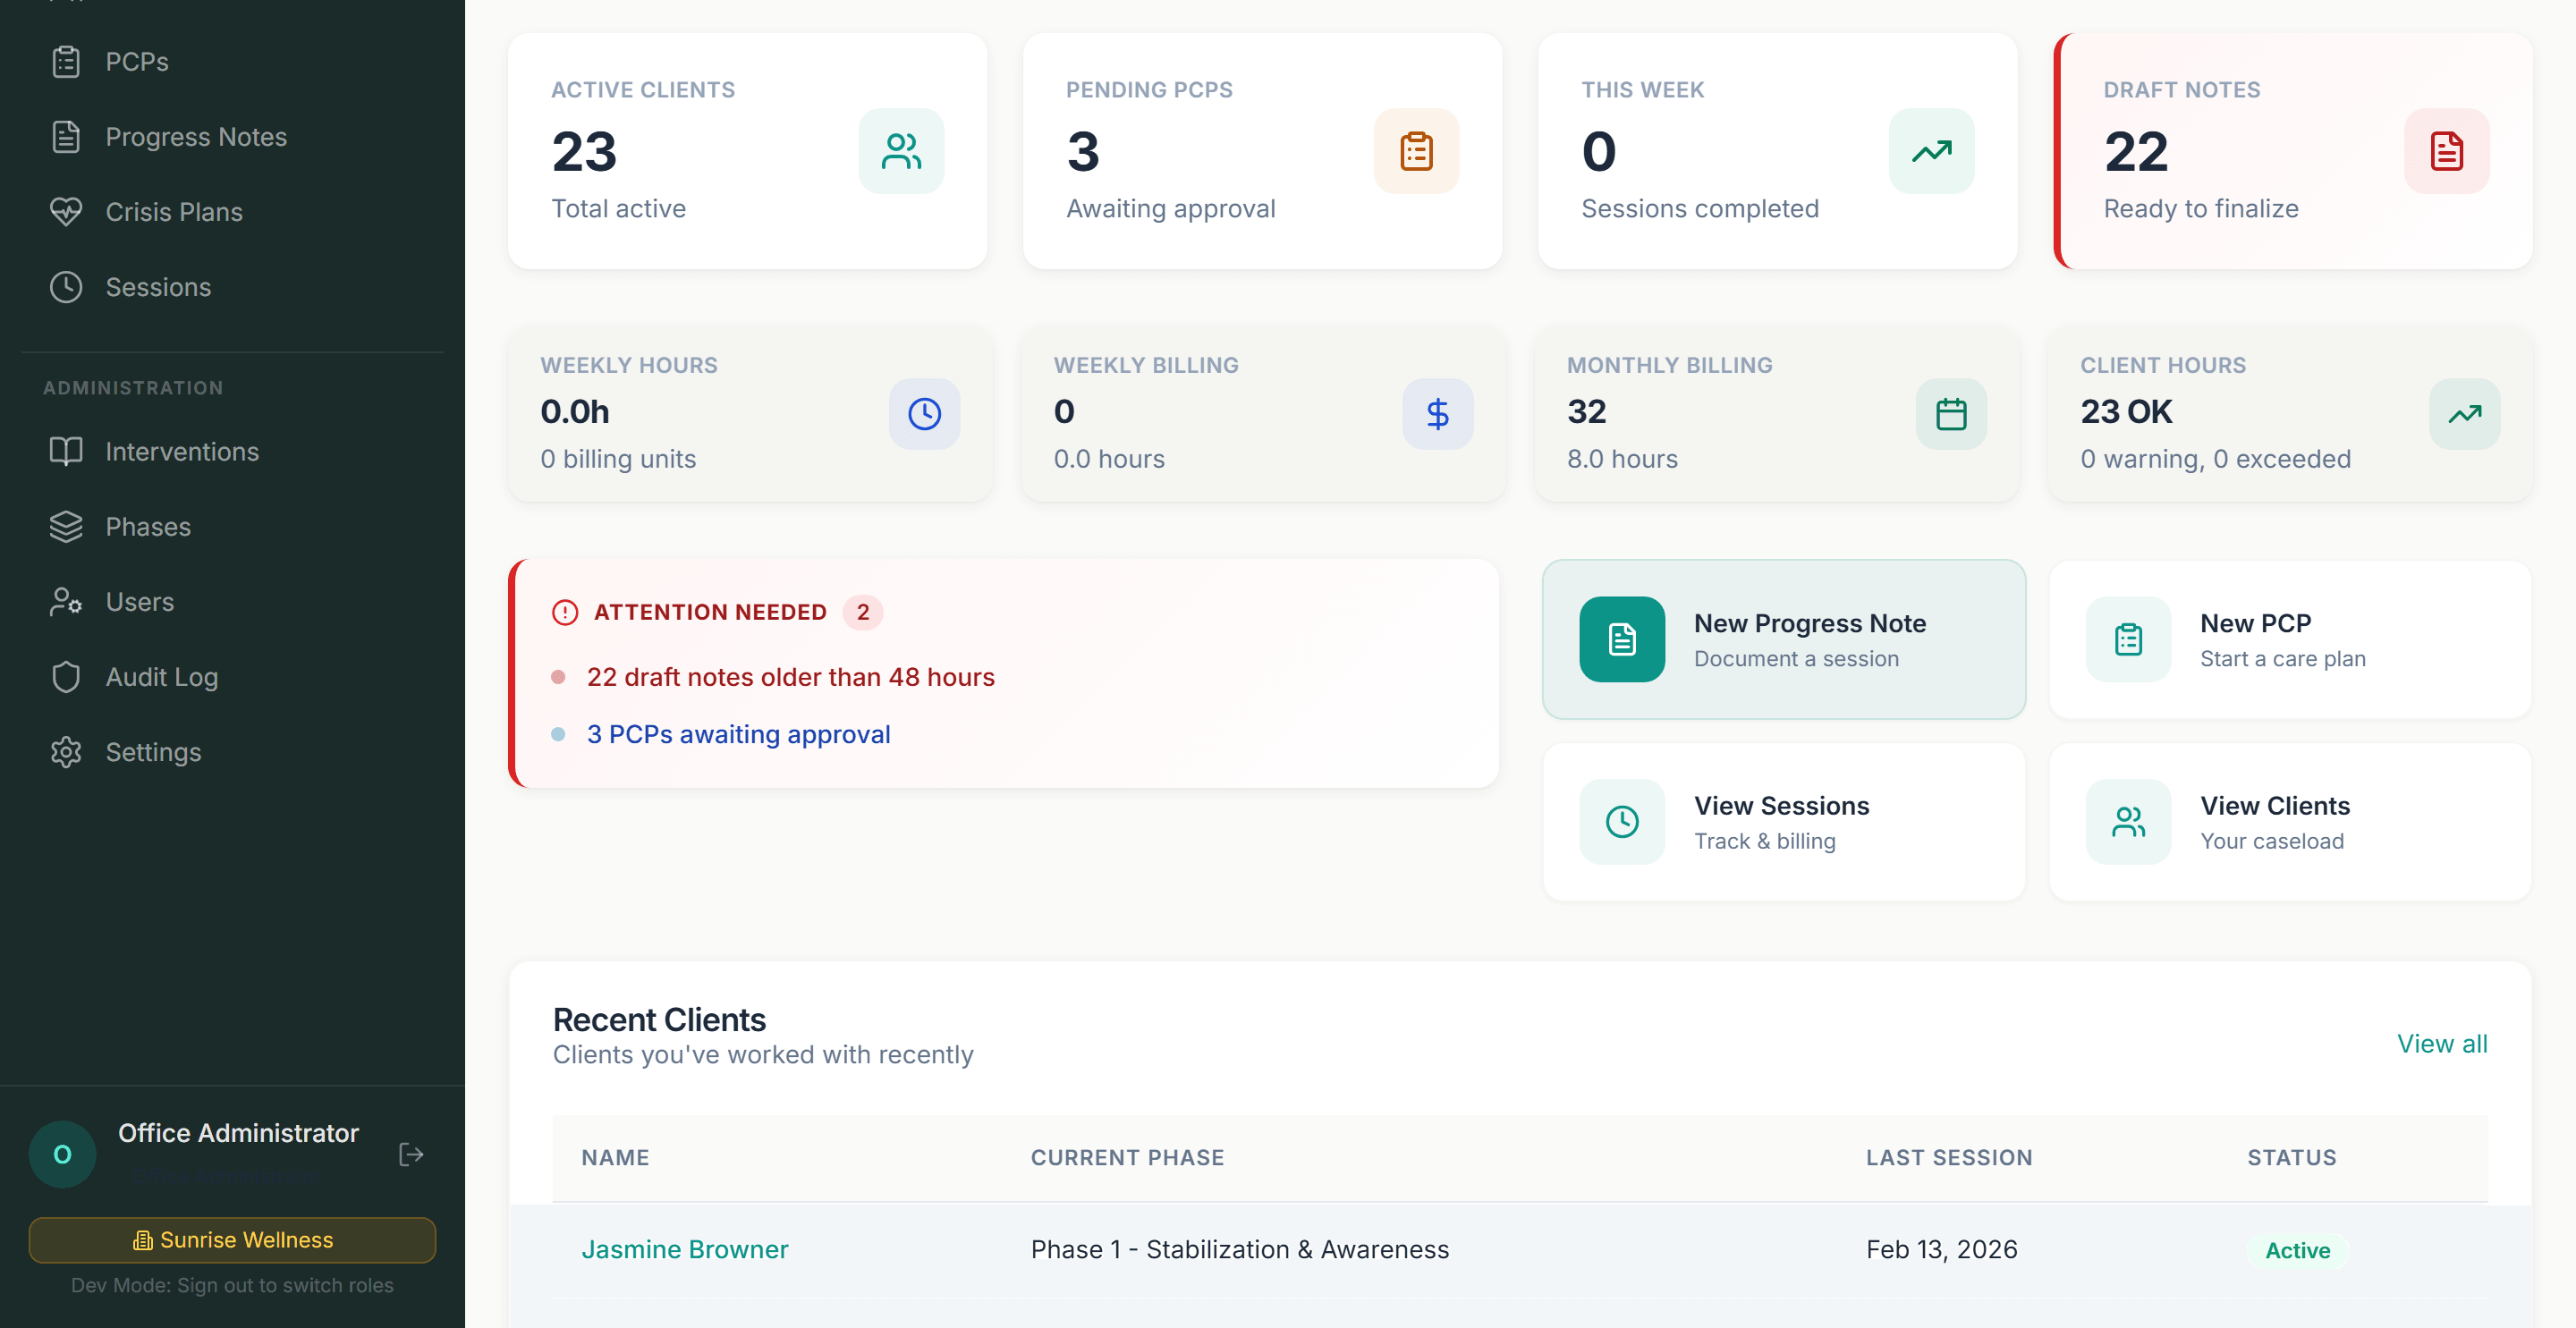2576x1328 pixels.
Task: Open Jasmine Browner's client profile
Action: pyautogui.click(x=685, y=1248)
